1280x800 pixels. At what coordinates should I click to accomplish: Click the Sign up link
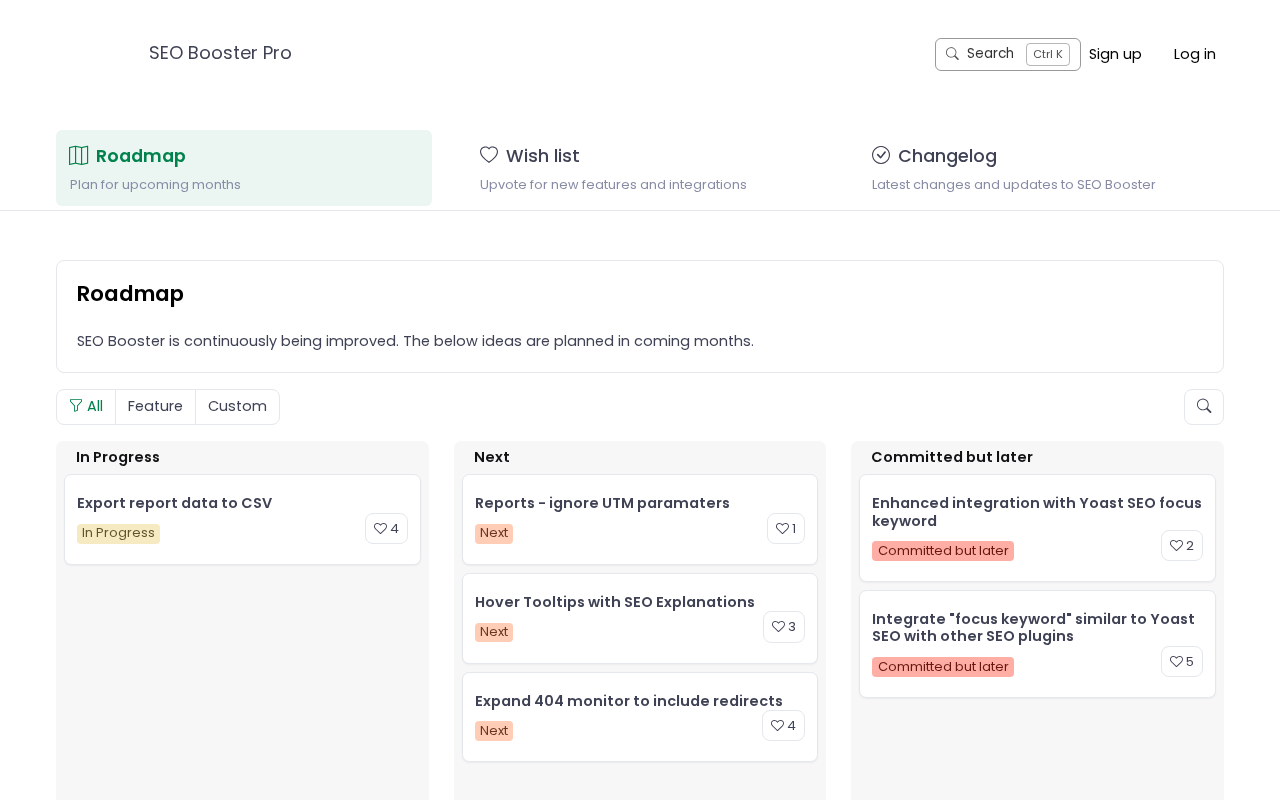point(1115,54)
